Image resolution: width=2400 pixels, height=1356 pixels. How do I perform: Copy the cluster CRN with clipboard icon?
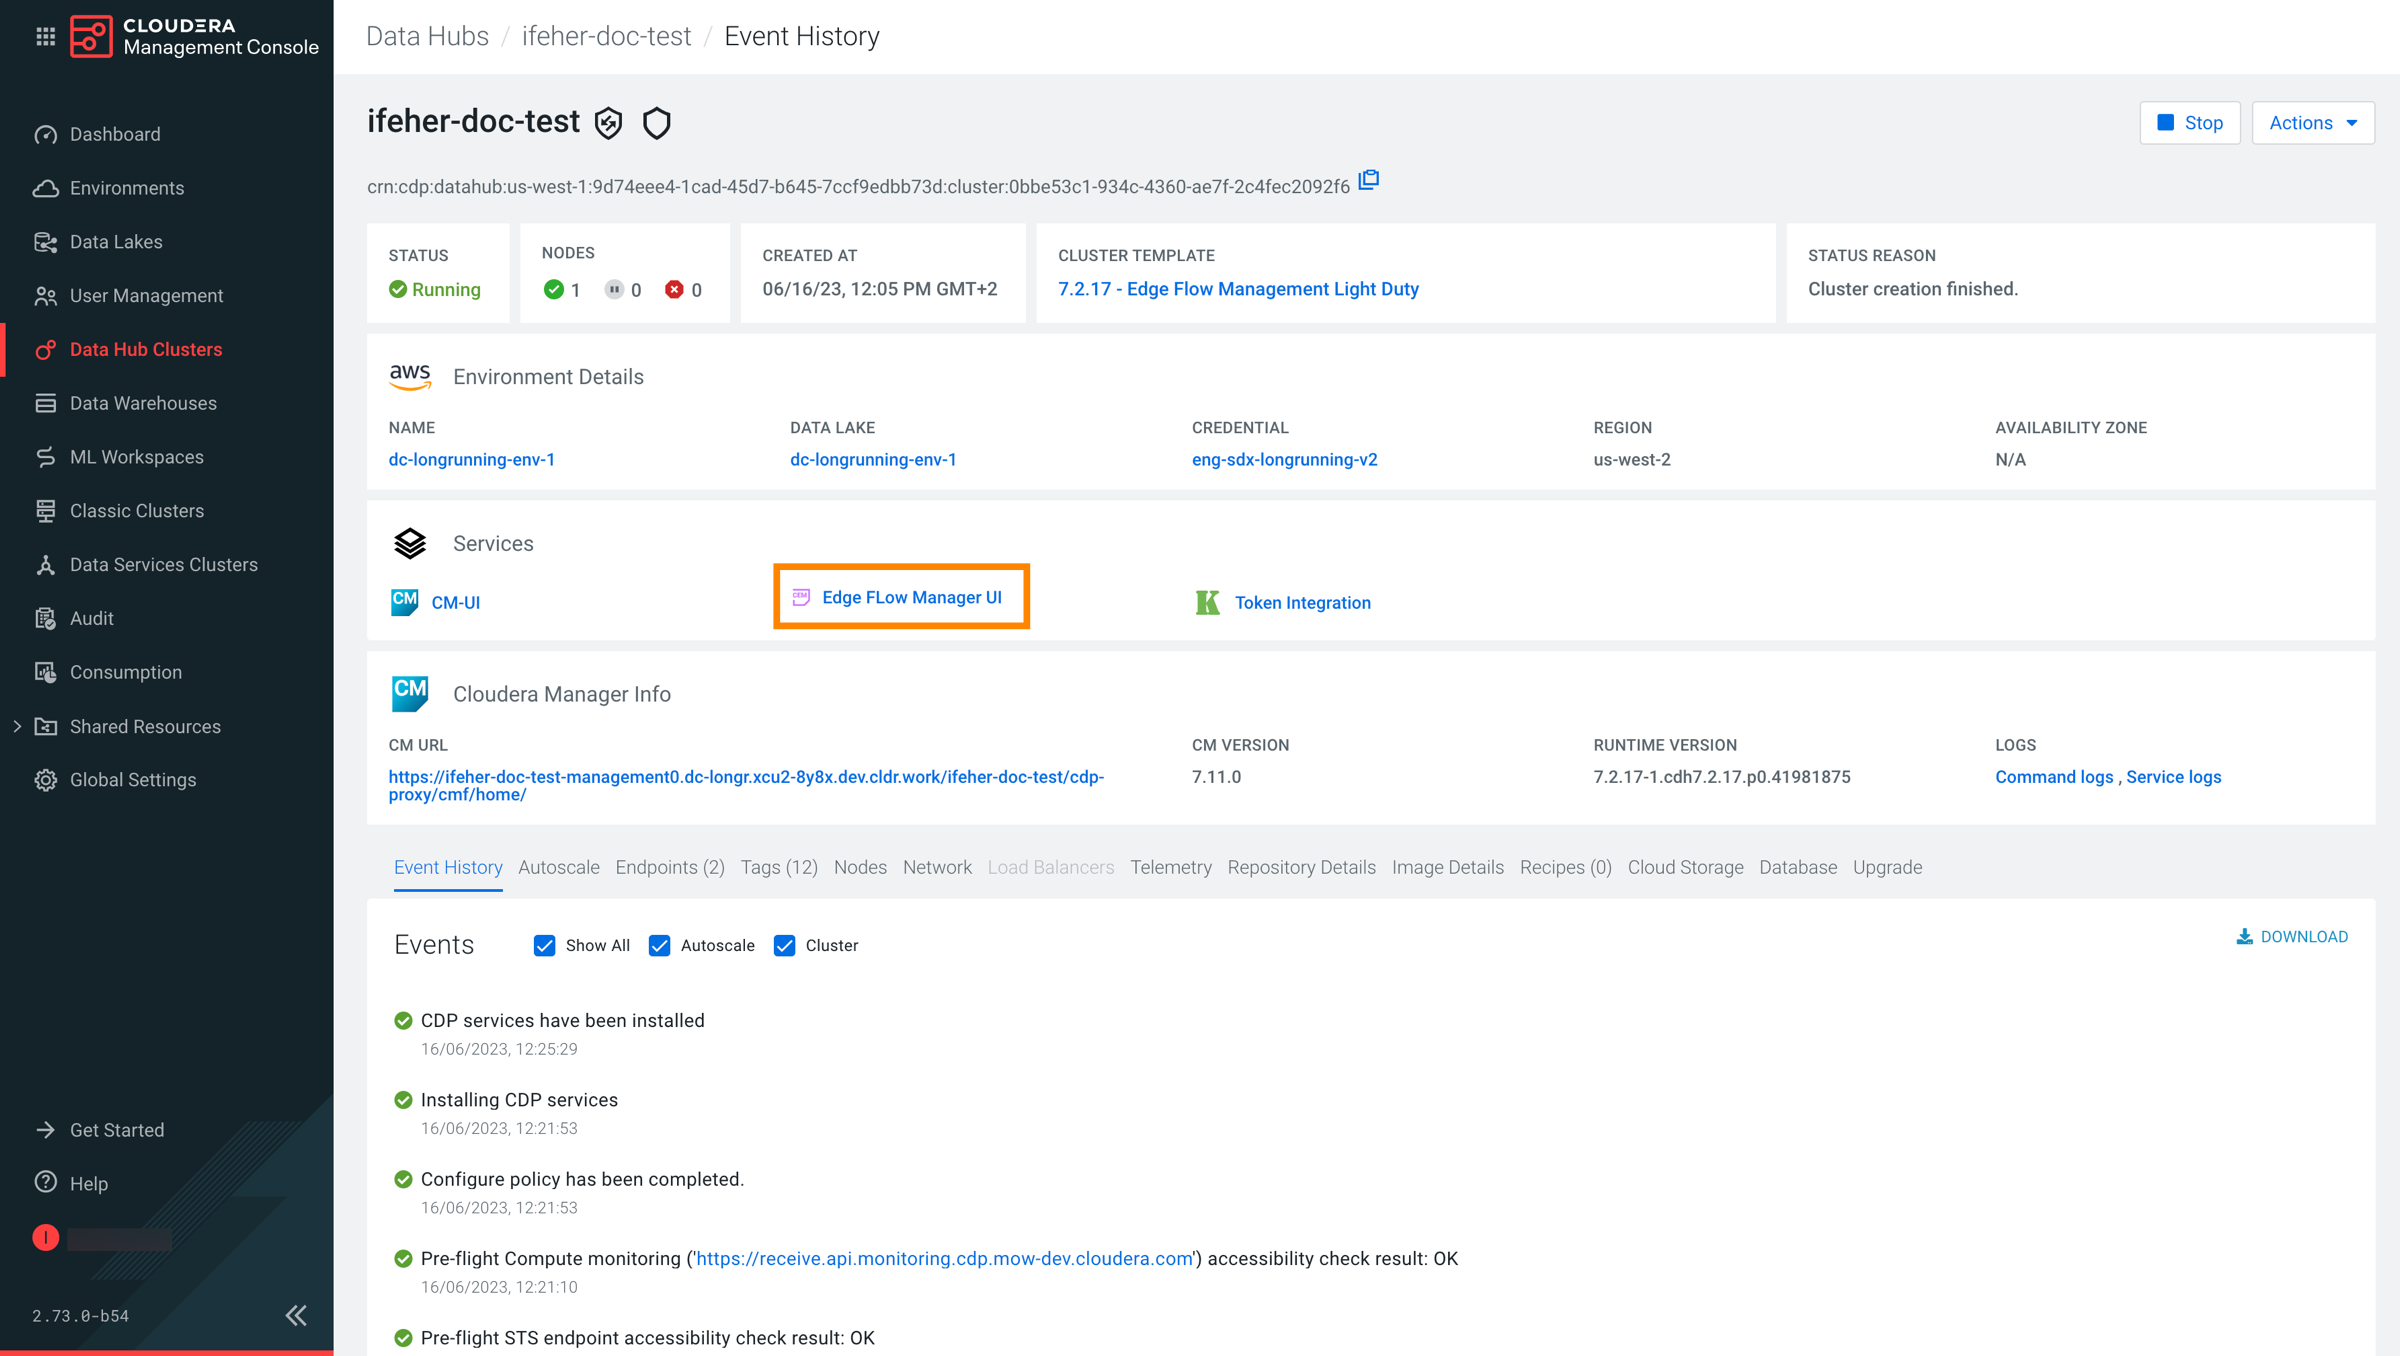1369,181
